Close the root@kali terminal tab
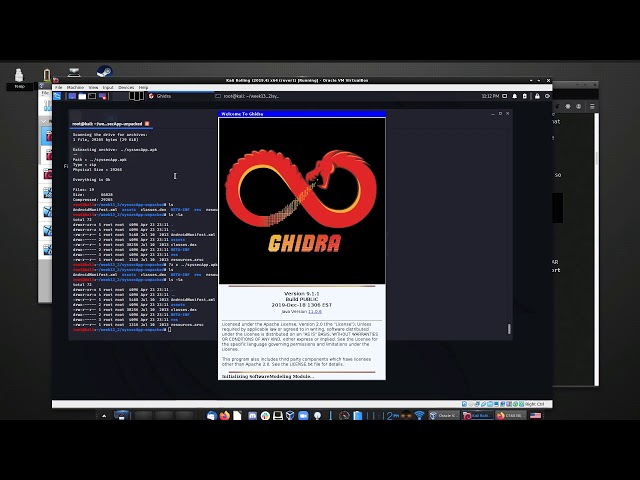Image resolution: width=640 pixels, height=480 pixels. point(147,124)
